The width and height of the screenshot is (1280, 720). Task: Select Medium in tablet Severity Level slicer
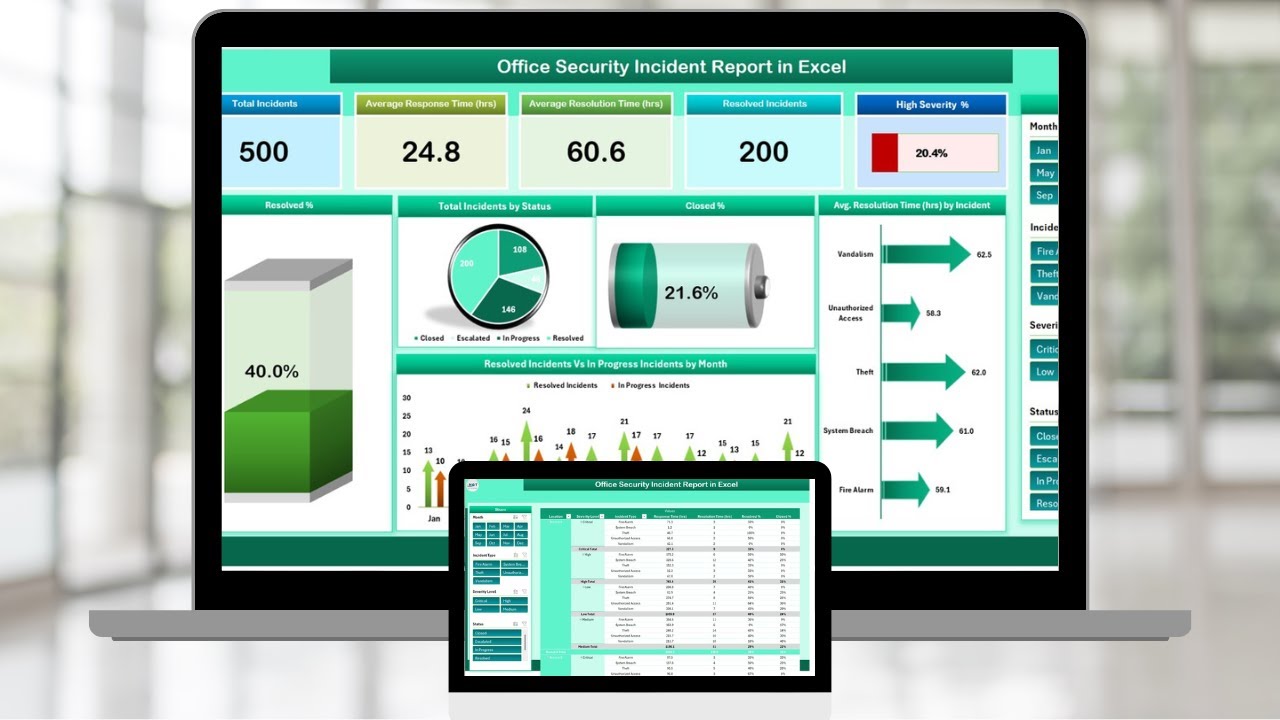pyautogui.click(x=514, y=609)
